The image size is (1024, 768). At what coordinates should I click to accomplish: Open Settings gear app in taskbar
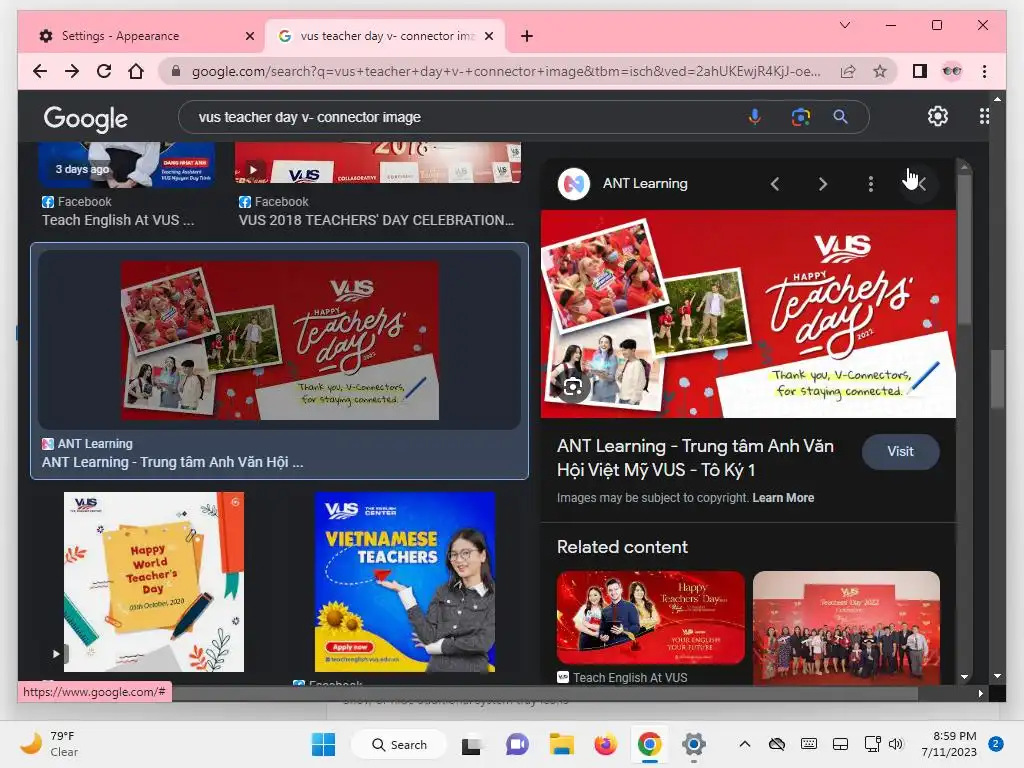tap(694, 744)
